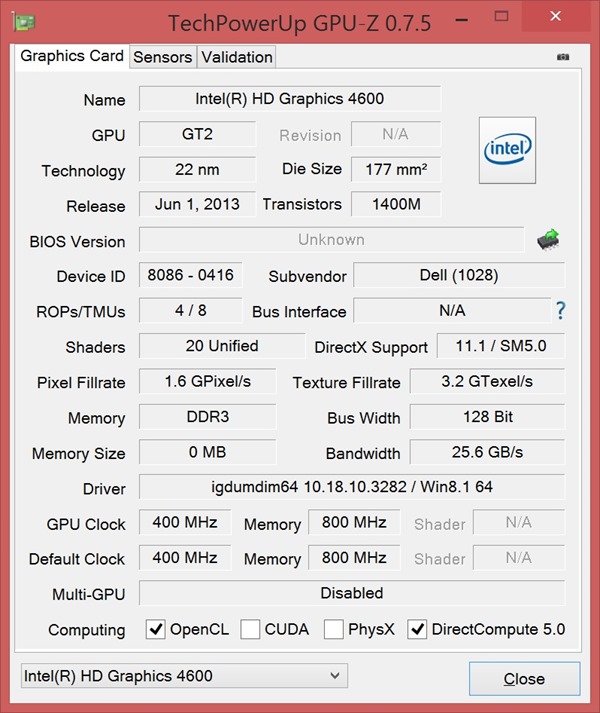Click the Multi-GPU field Disabled

click(x=352, y=593)
